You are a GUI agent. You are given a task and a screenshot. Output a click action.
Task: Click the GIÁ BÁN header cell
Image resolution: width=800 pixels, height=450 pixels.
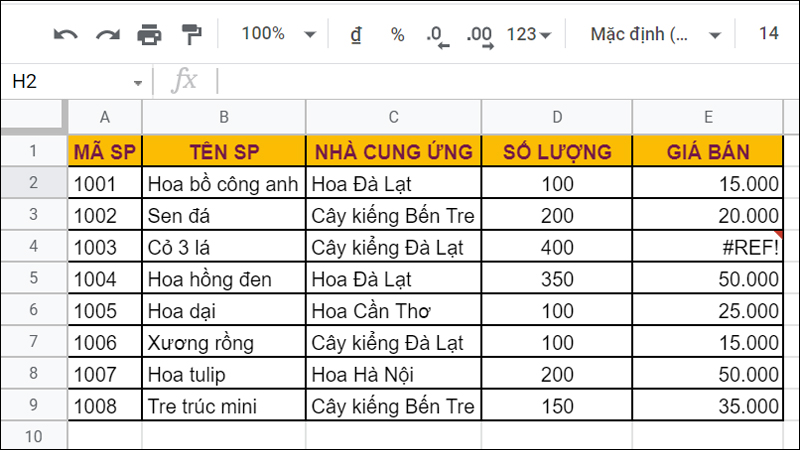[x=707, y=151]
